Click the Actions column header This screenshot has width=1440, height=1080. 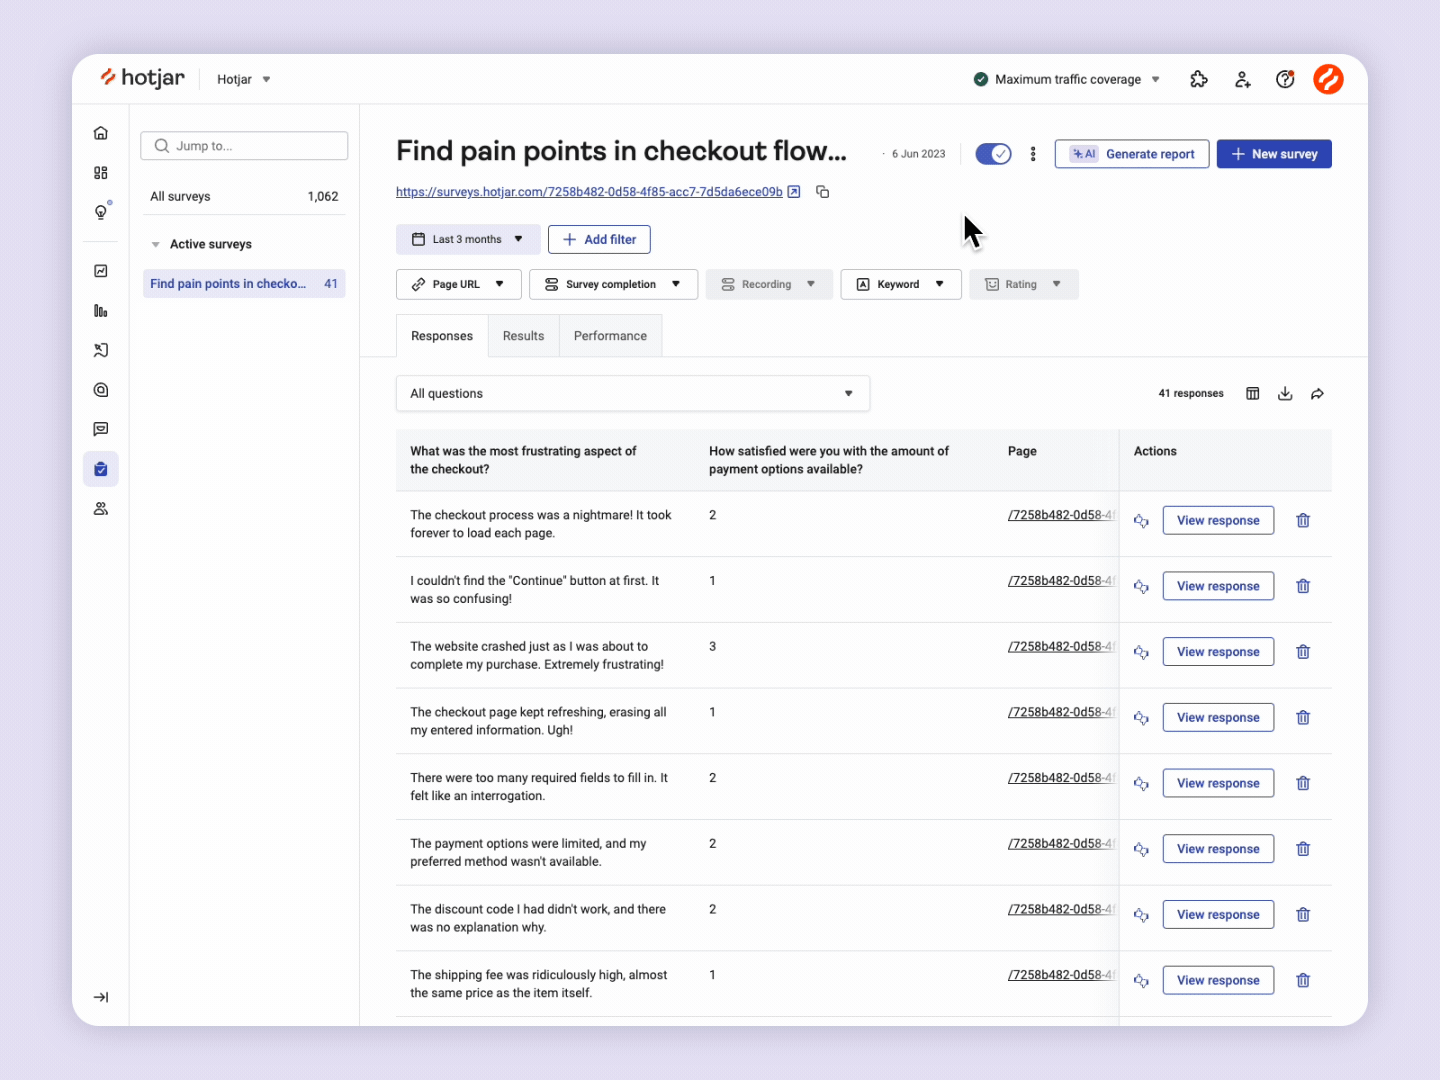click(x=1155, y=451)
